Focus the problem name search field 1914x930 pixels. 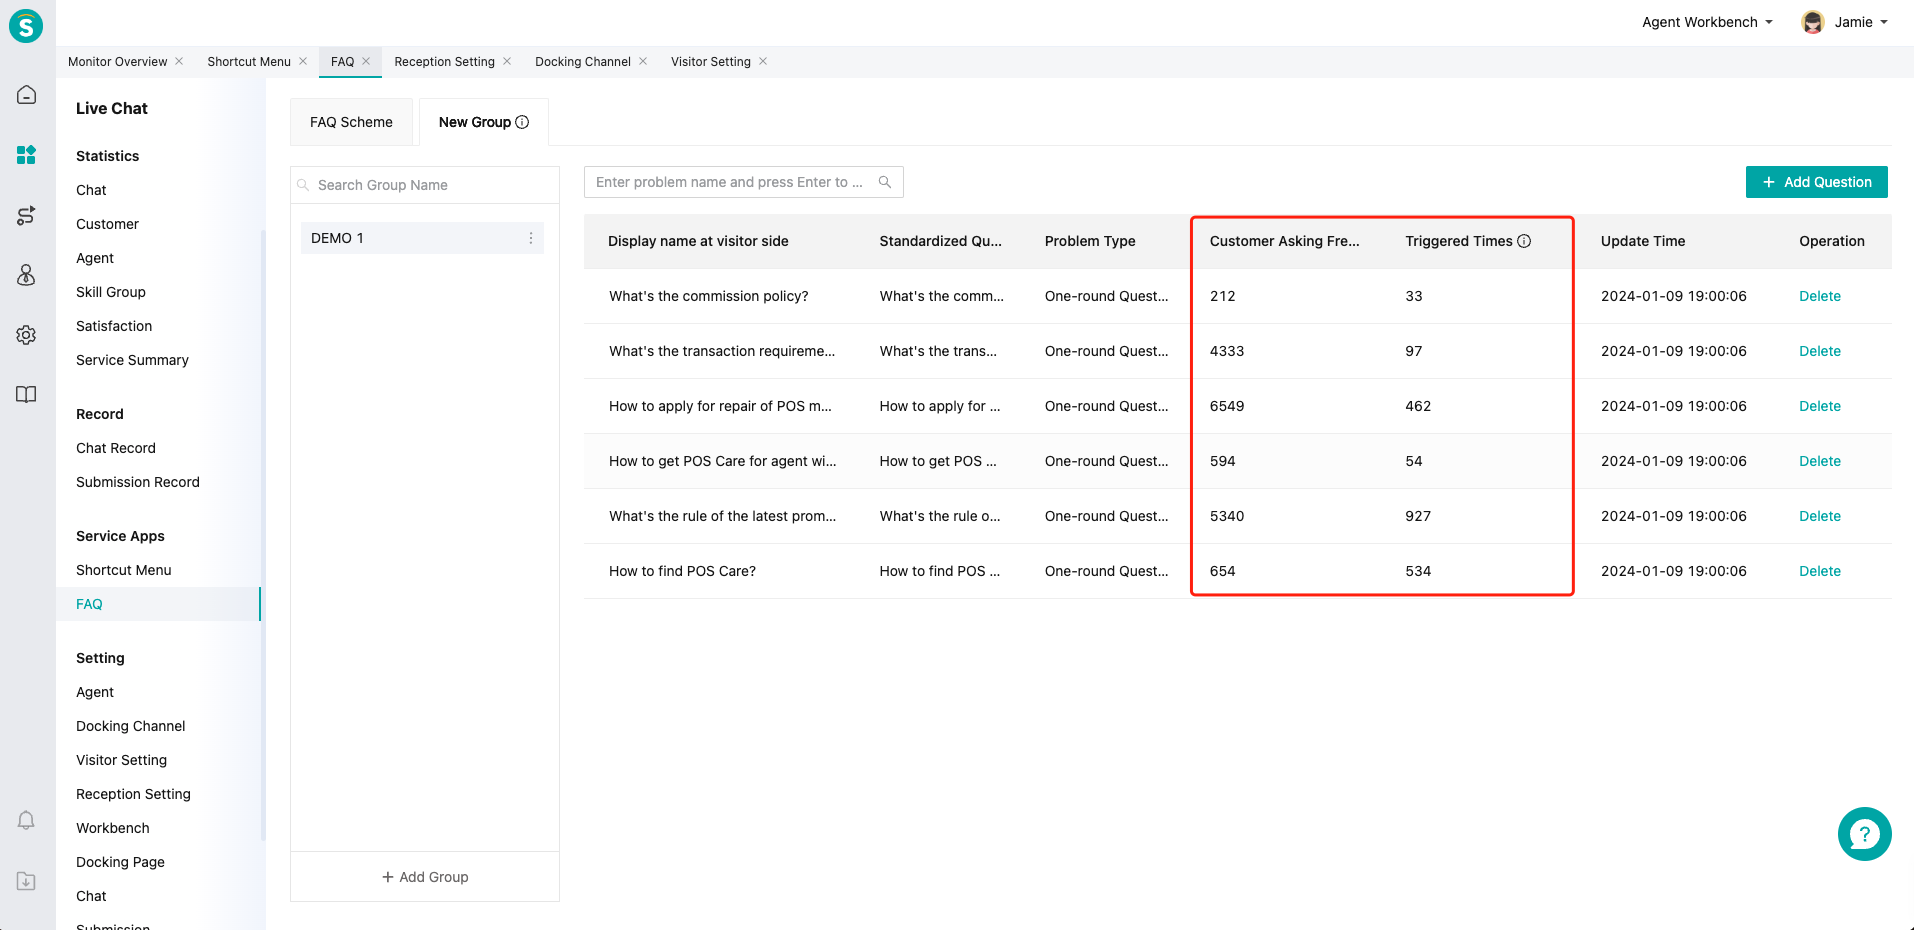click(x=744, y=182)
